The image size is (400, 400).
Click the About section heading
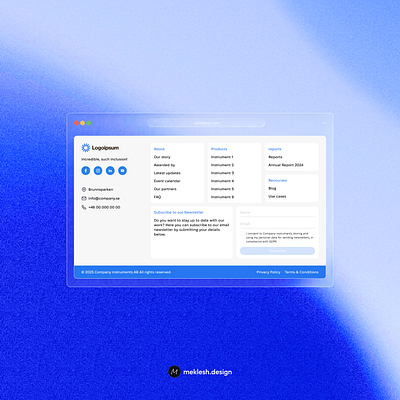pyautogui.click(x=159, y=149)
